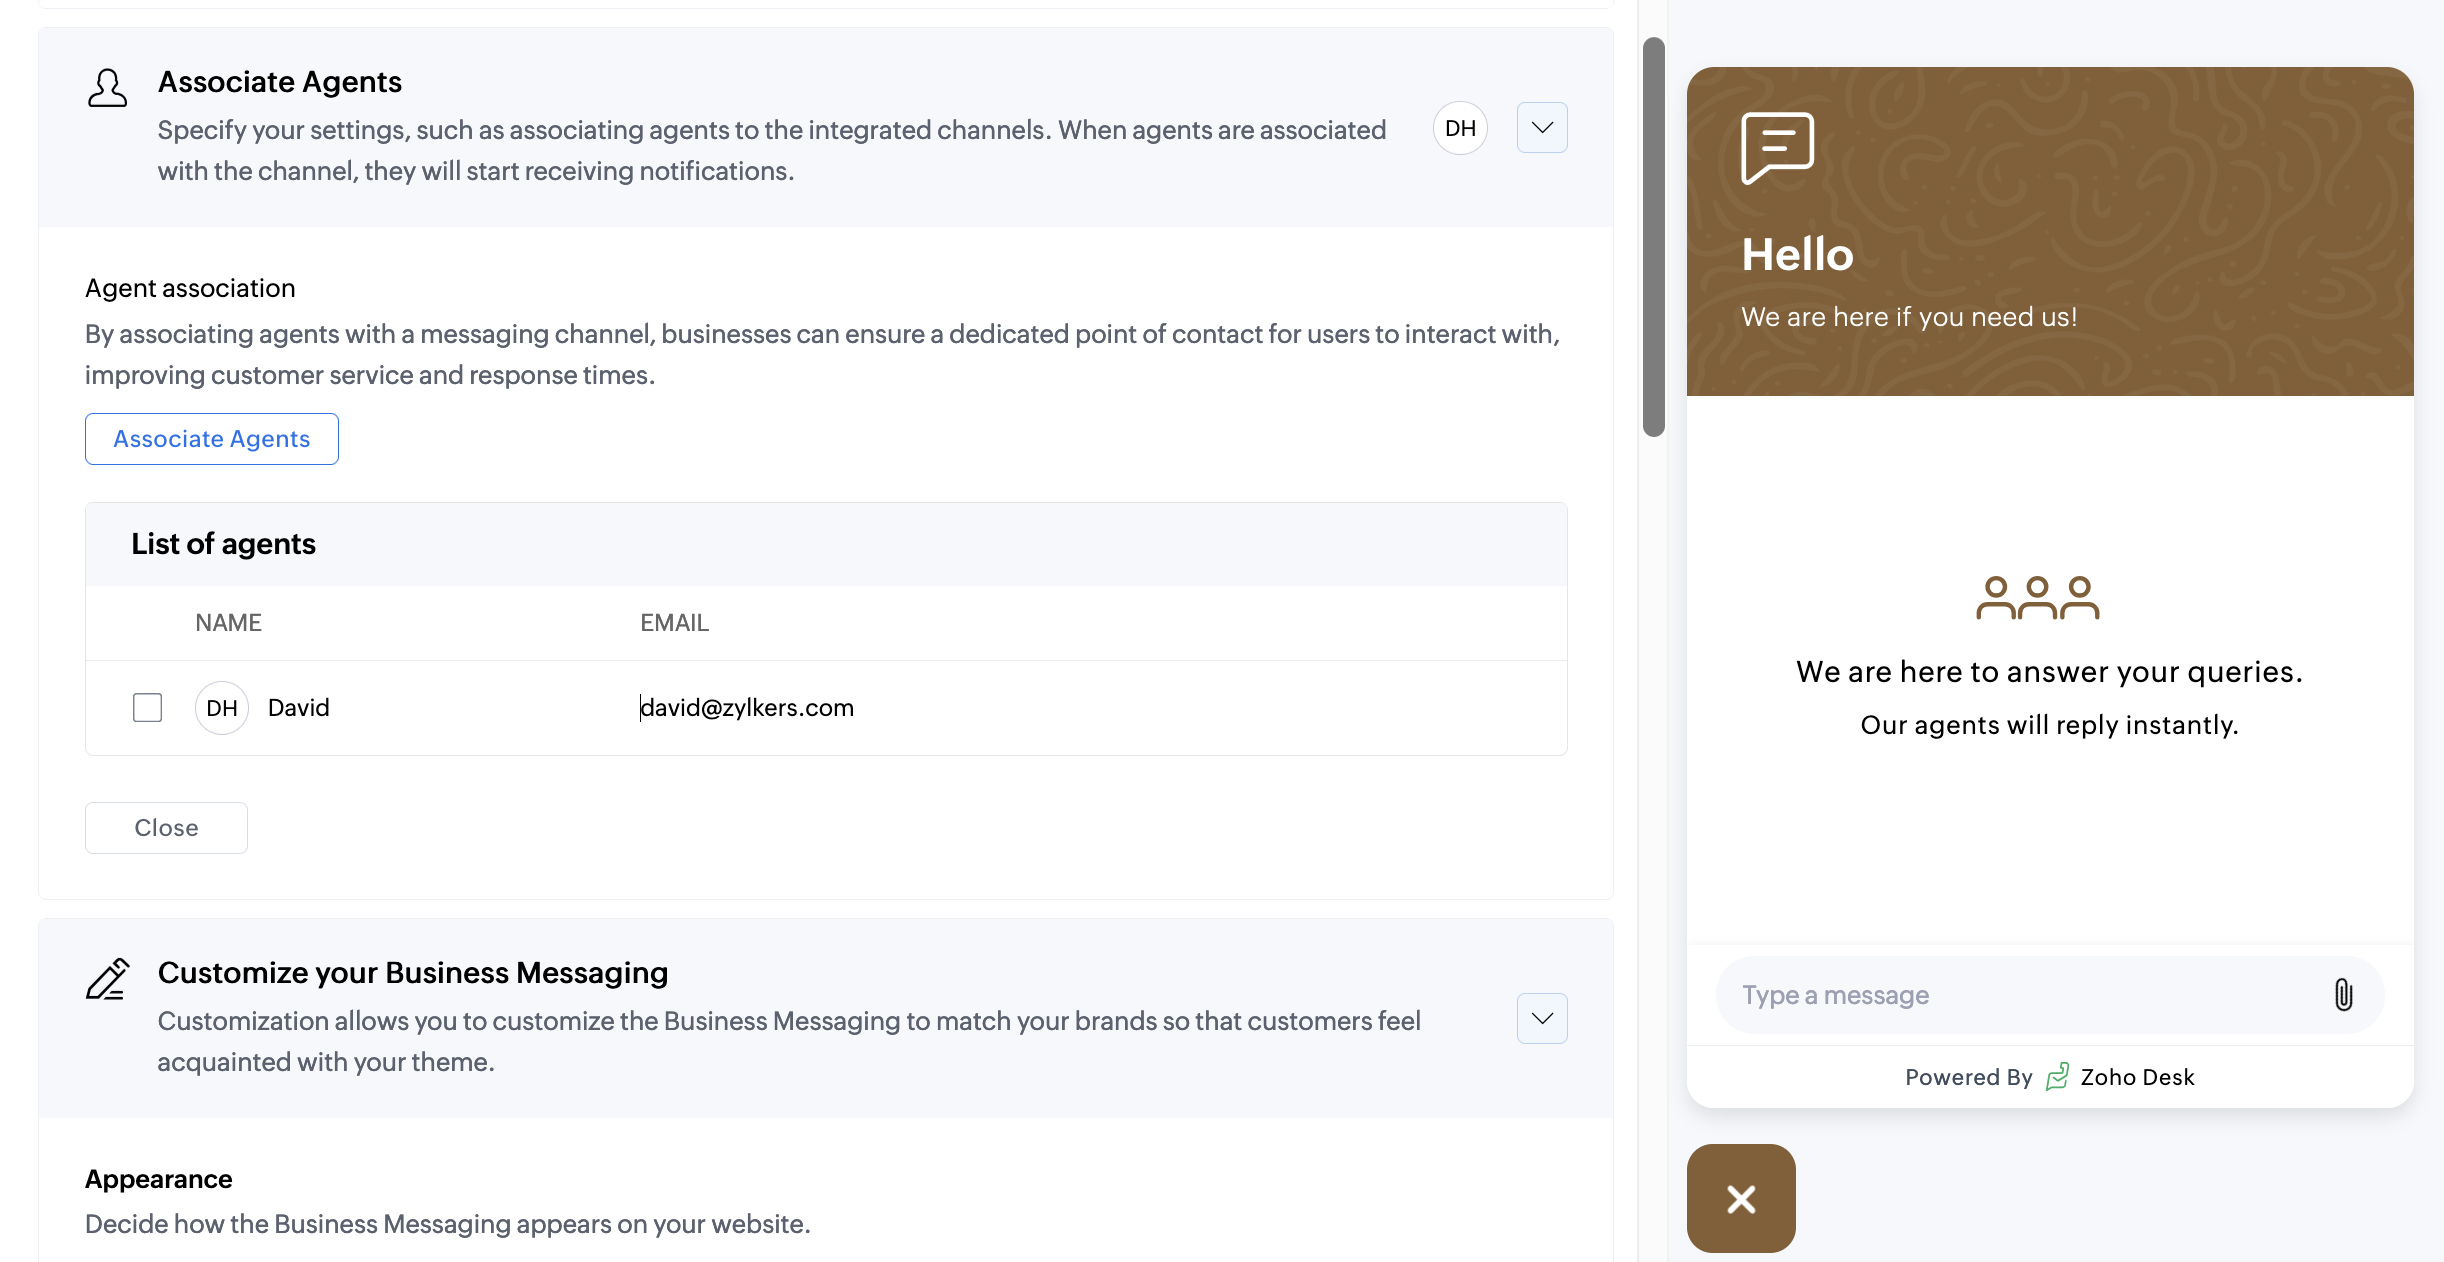Image resolution: width=2444 pixels, height=1262 pixels.
Task: Click the DH avatar in section header
Action: click(1460, 128)
